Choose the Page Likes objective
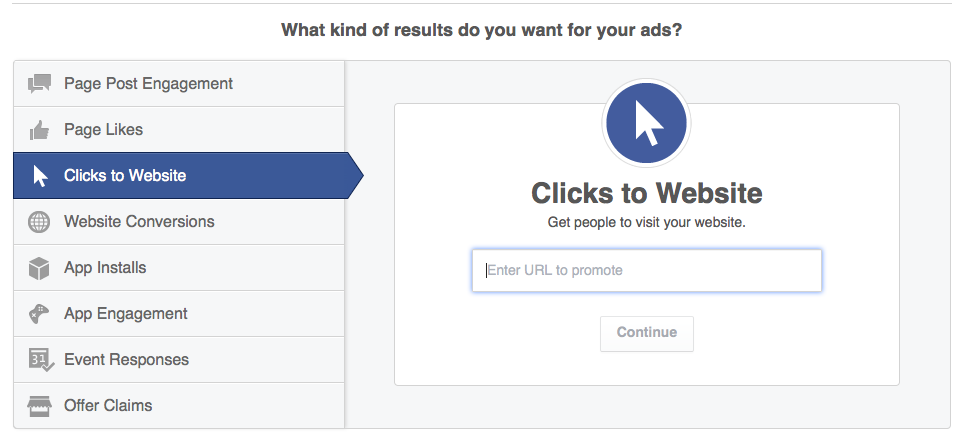Viewport: 977px width, 445px height. pos(179,130)
